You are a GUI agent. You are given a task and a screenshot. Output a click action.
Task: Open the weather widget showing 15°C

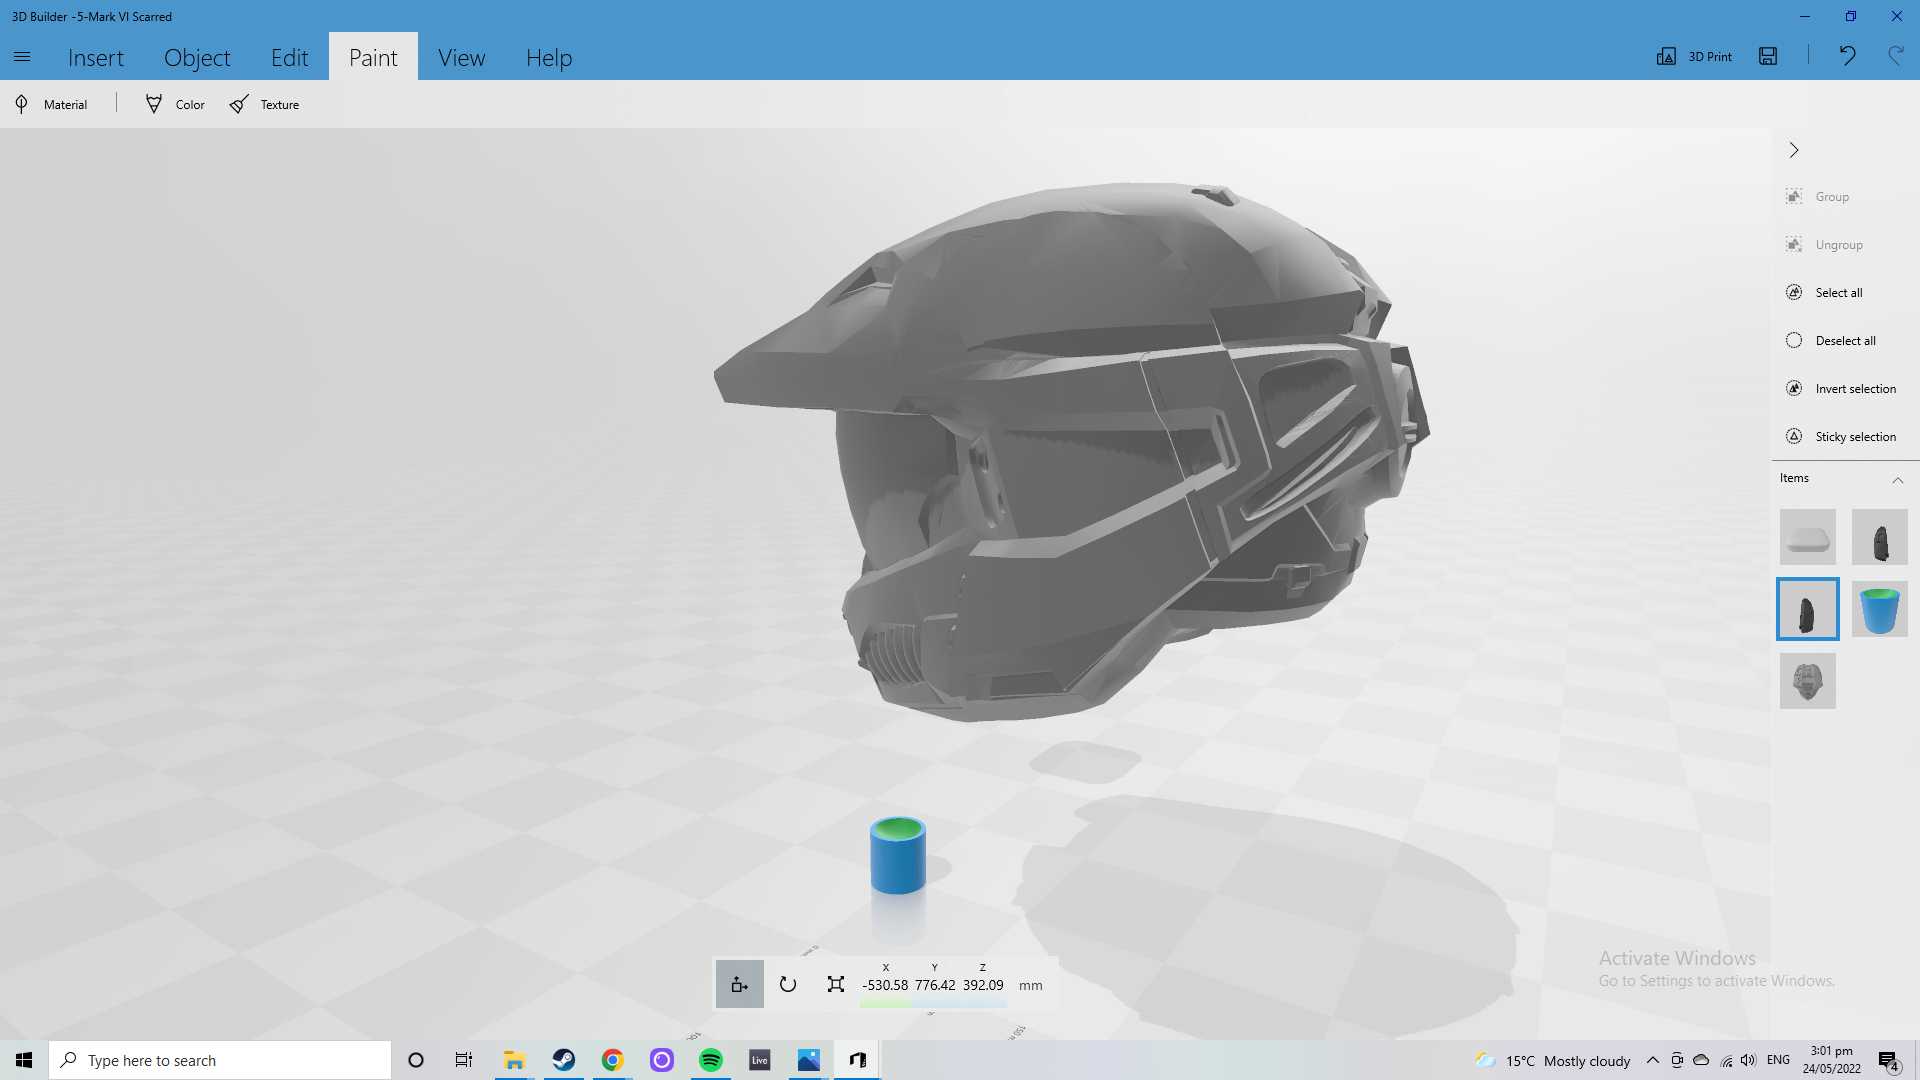[x=1553, y=1060]
